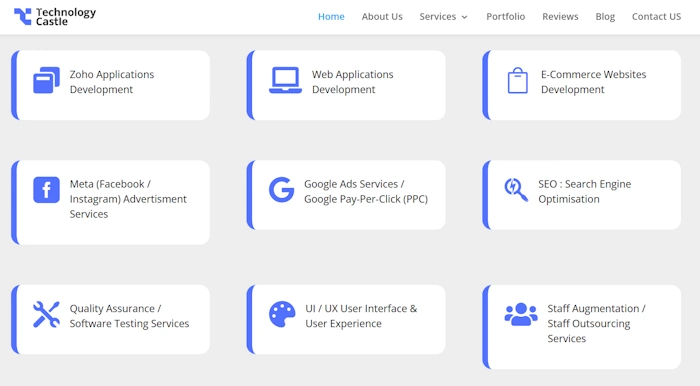This screenshot has width=700, height=386.
Task: Visit the Blog page
Action: (605, 17)
